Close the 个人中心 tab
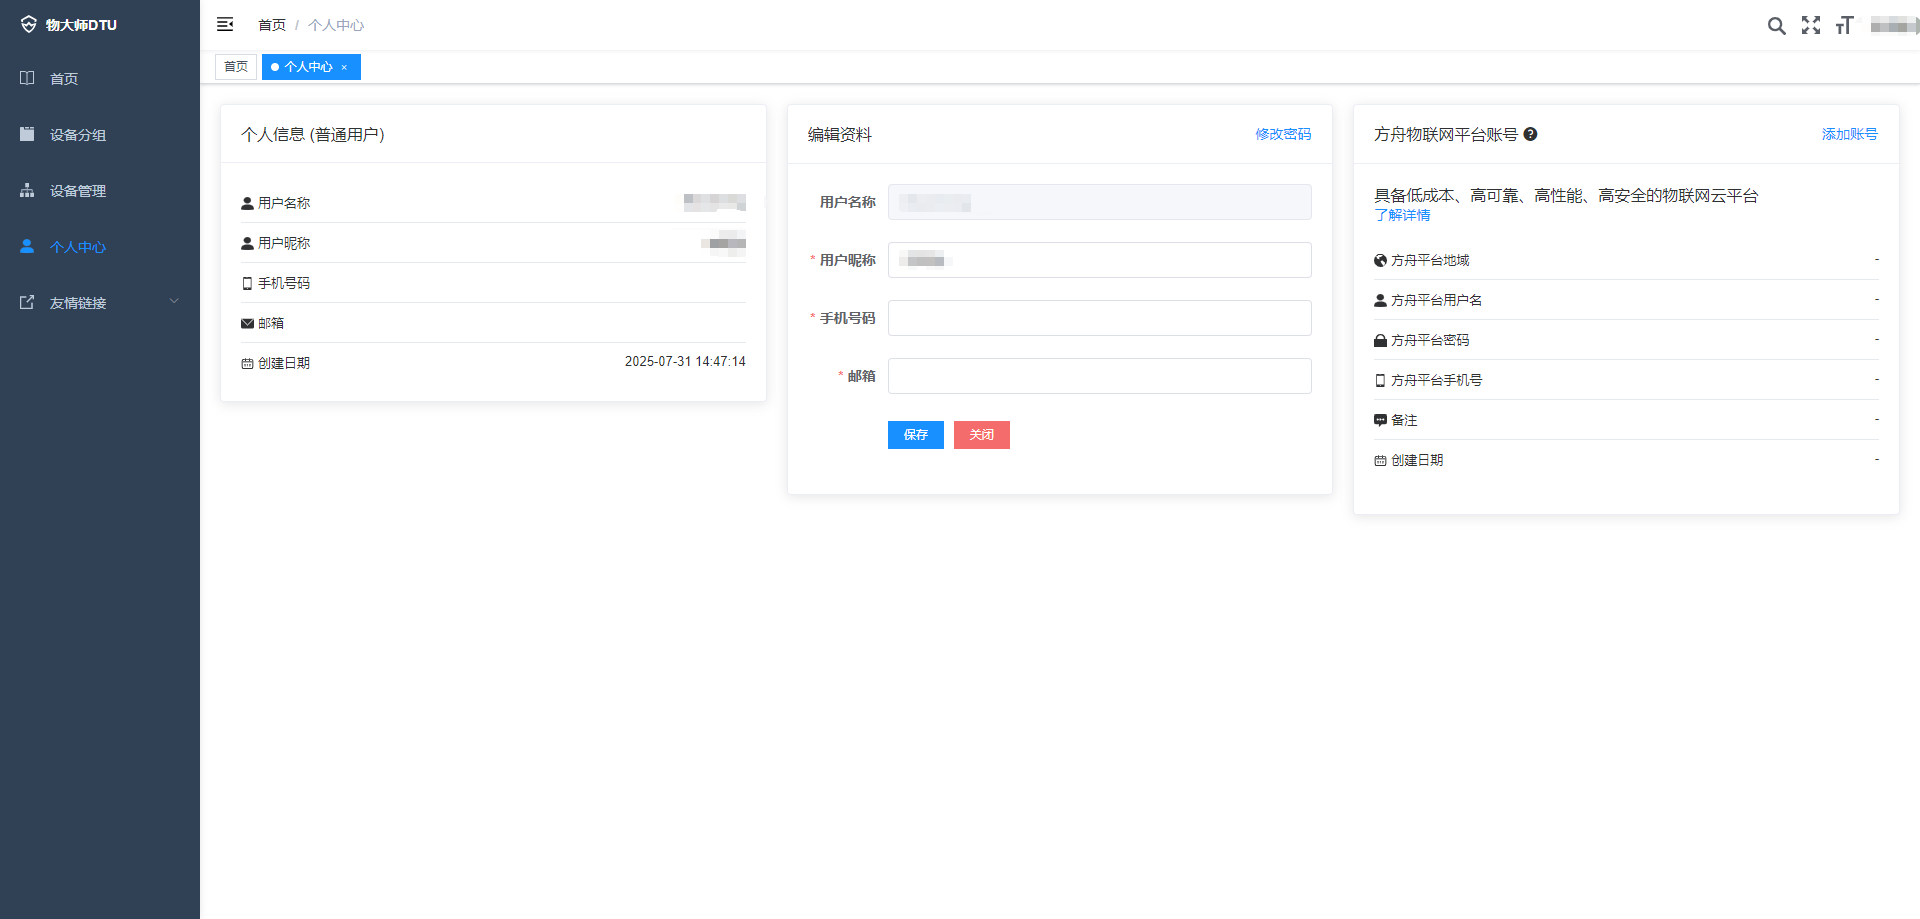The height and width of the screenshot is (919, 1920). click(344, 68)
